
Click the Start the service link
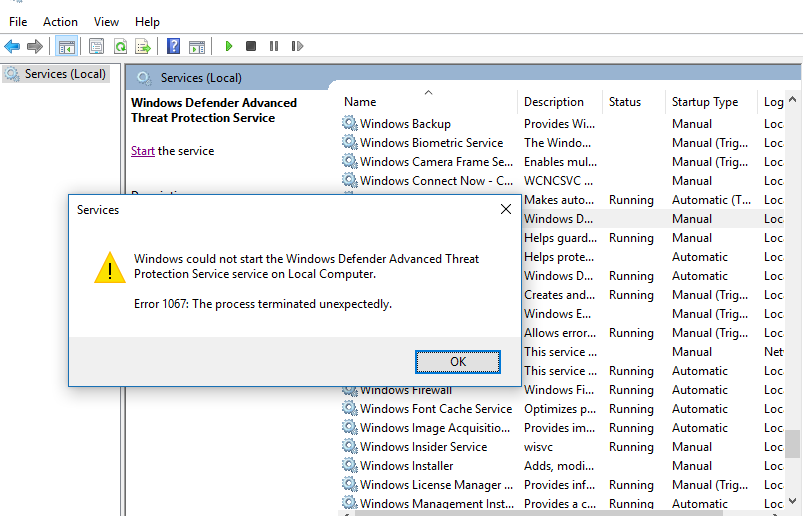[x=142, y=151]
